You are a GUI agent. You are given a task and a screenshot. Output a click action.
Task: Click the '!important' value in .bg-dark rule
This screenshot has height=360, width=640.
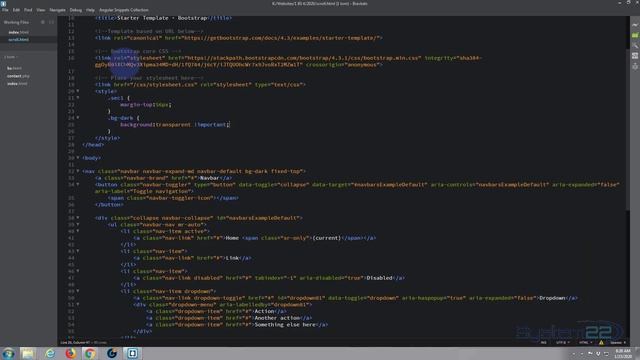coord(211,124)
